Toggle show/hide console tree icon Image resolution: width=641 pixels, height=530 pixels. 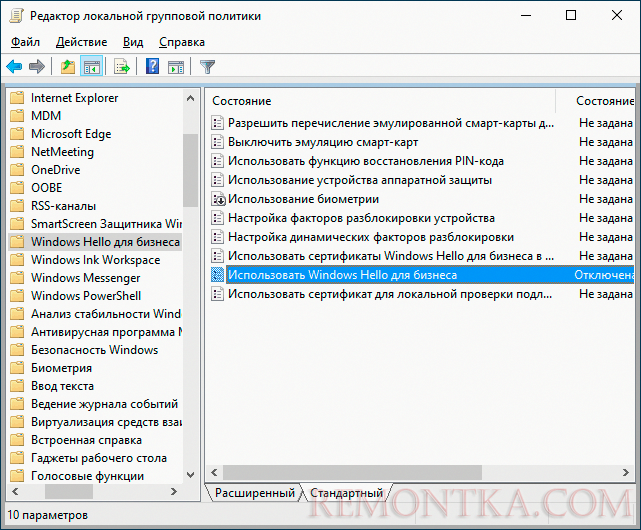pyautogui.click(x=92, y=66)
